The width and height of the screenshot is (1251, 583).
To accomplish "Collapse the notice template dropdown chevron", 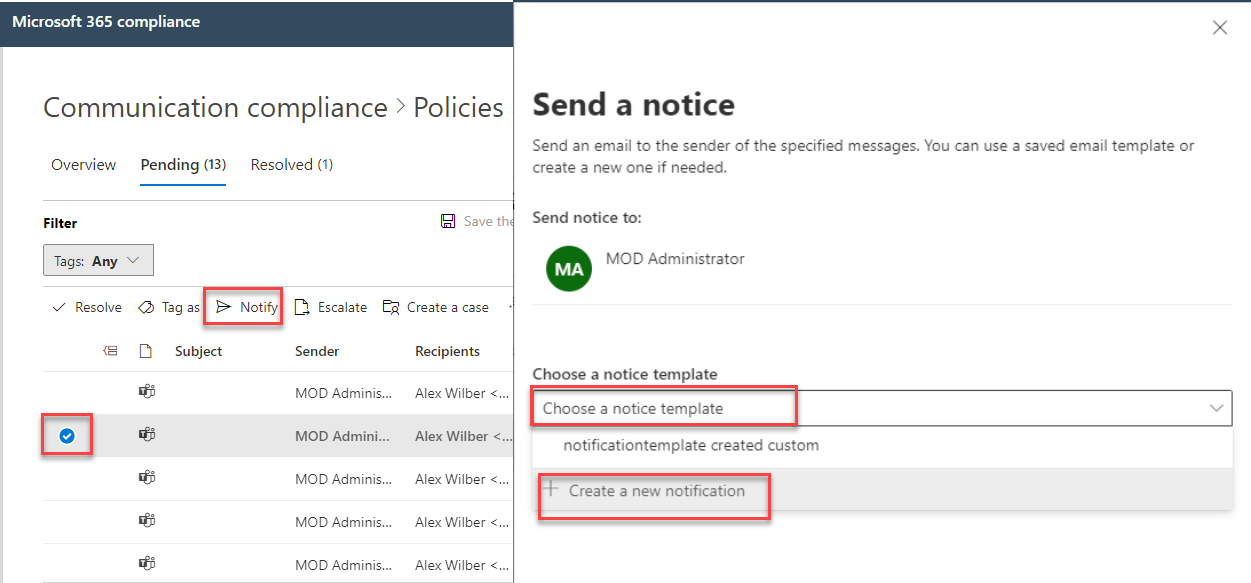I will (x=1216, y=408).
